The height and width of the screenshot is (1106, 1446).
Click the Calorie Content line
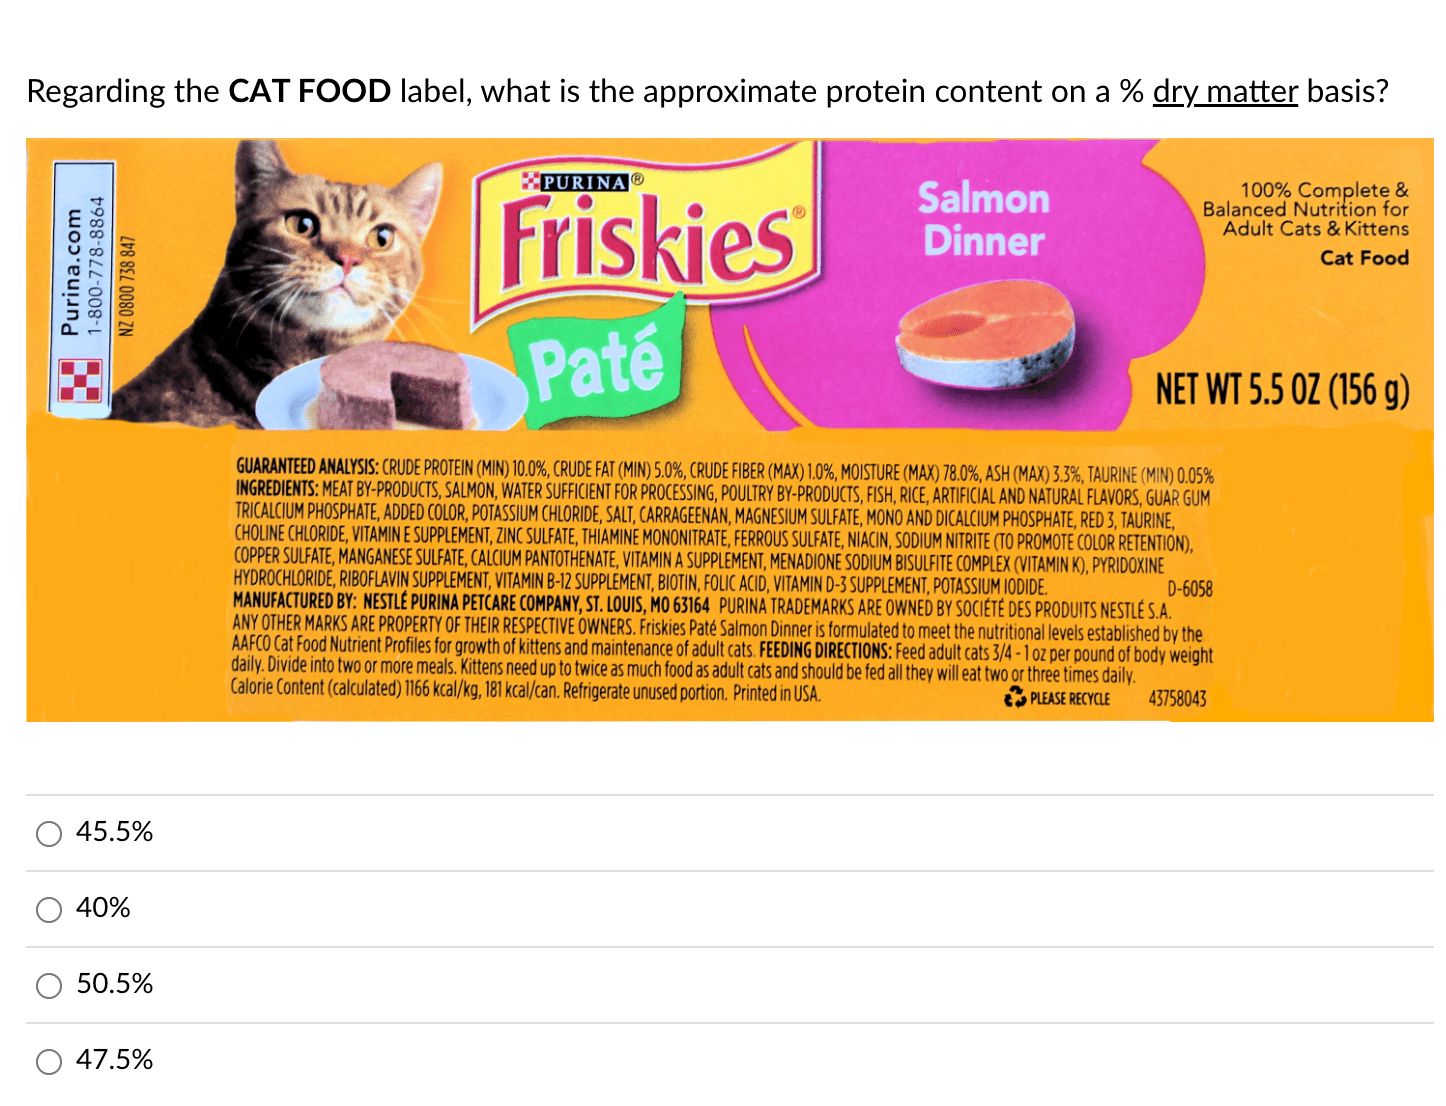[526, 690]
